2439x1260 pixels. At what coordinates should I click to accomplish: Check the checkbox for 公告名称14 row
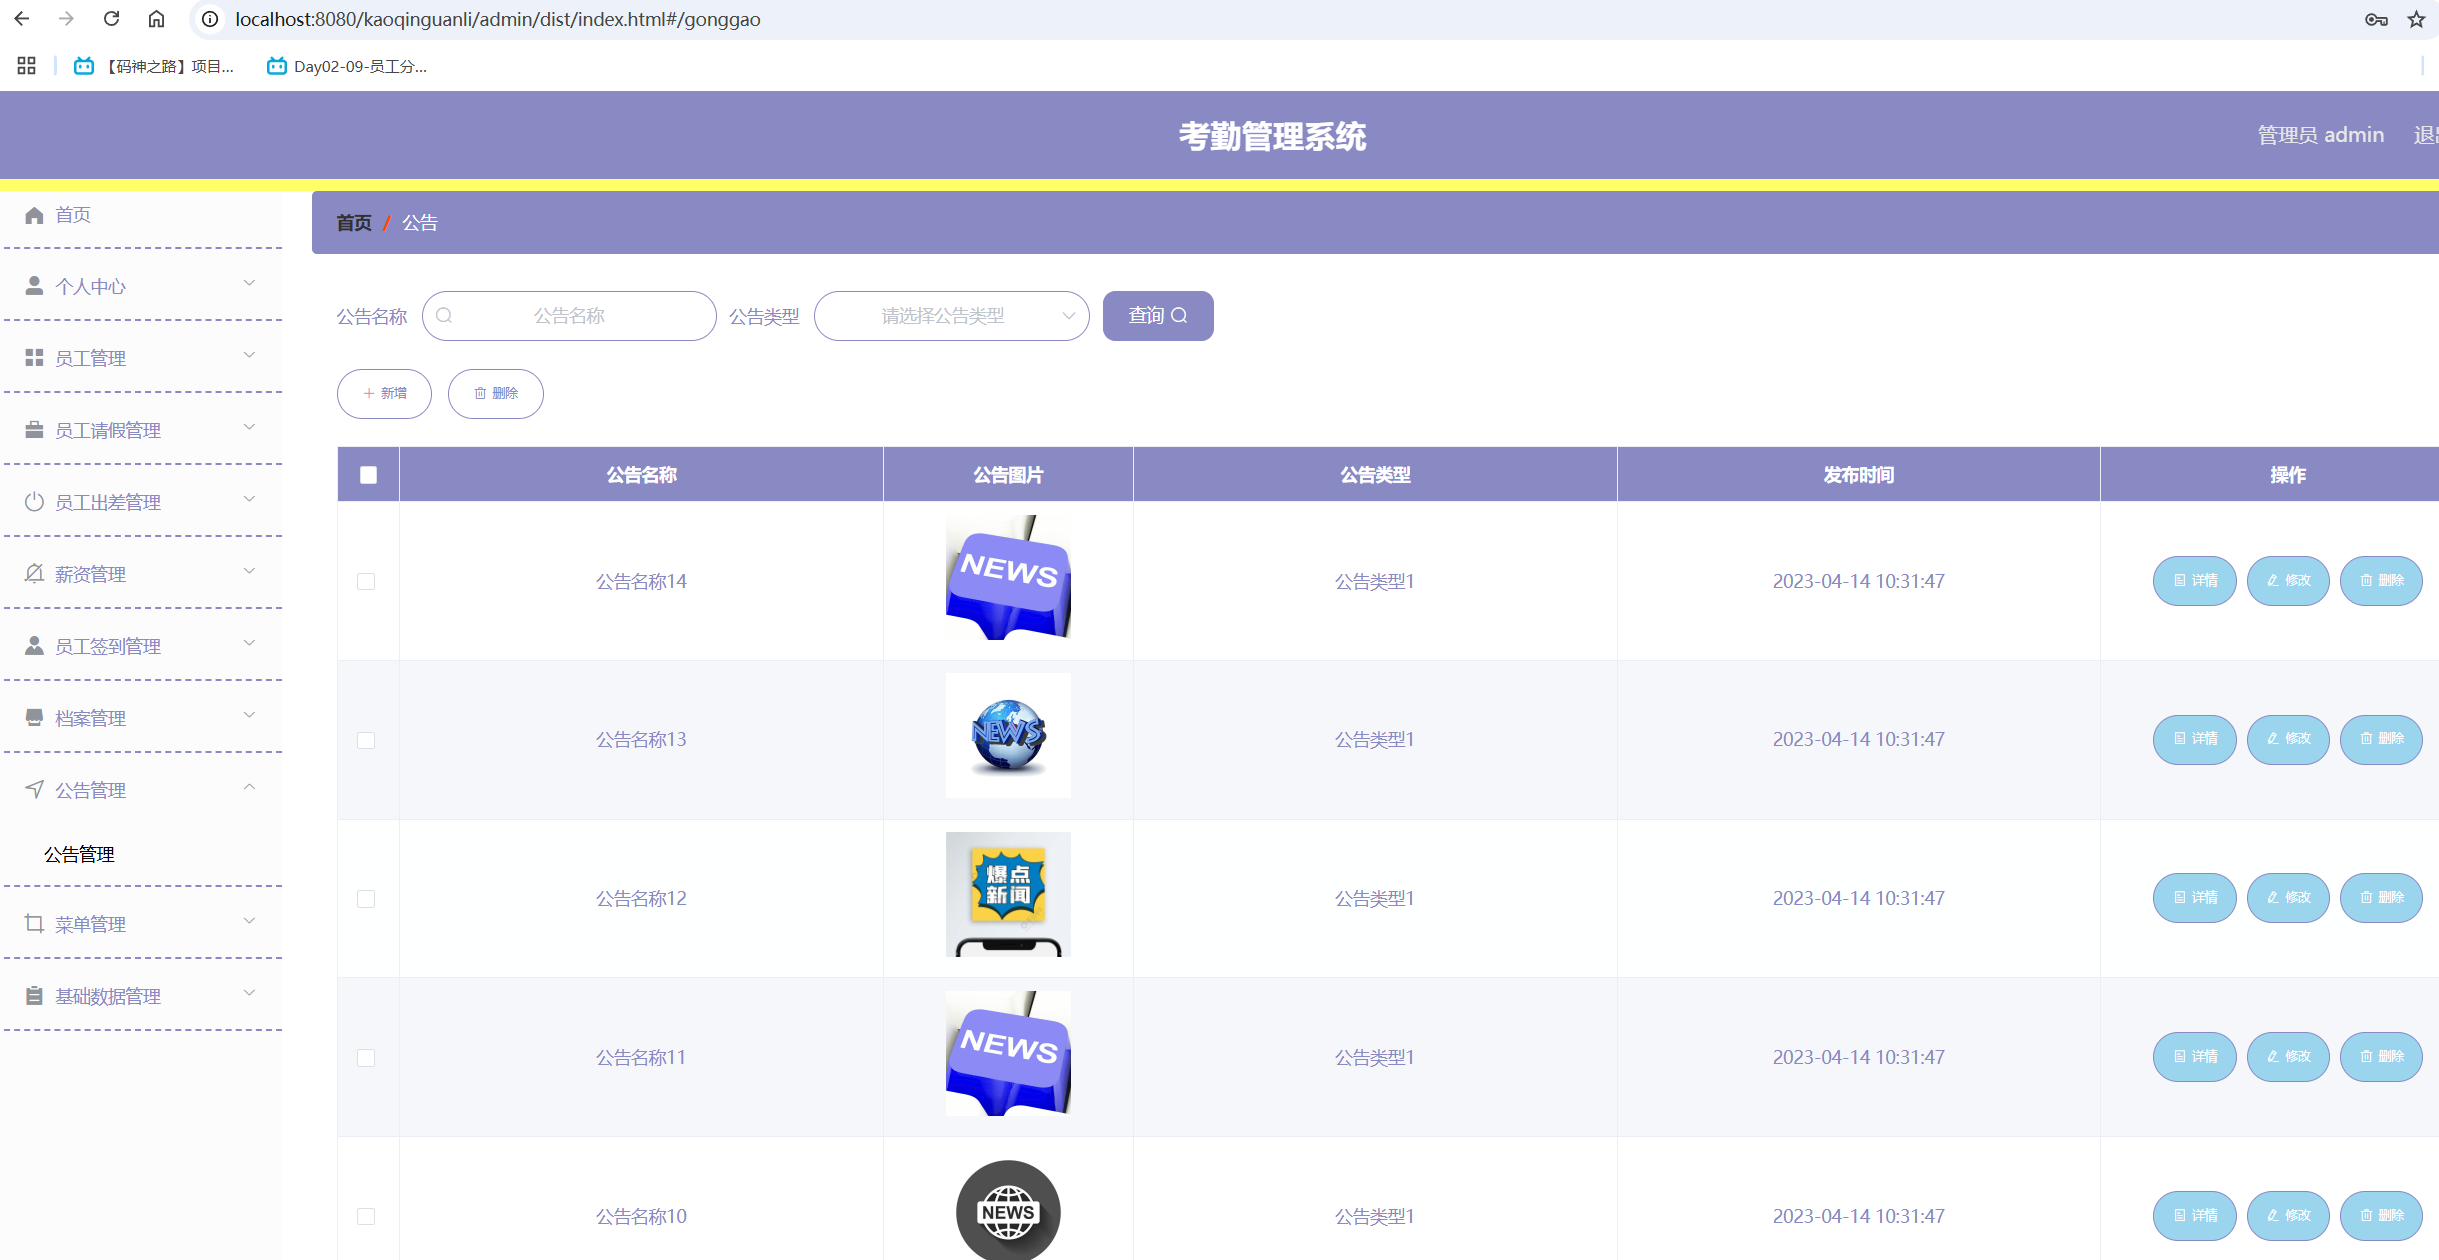pyautogui.click(x=366, y=581)
